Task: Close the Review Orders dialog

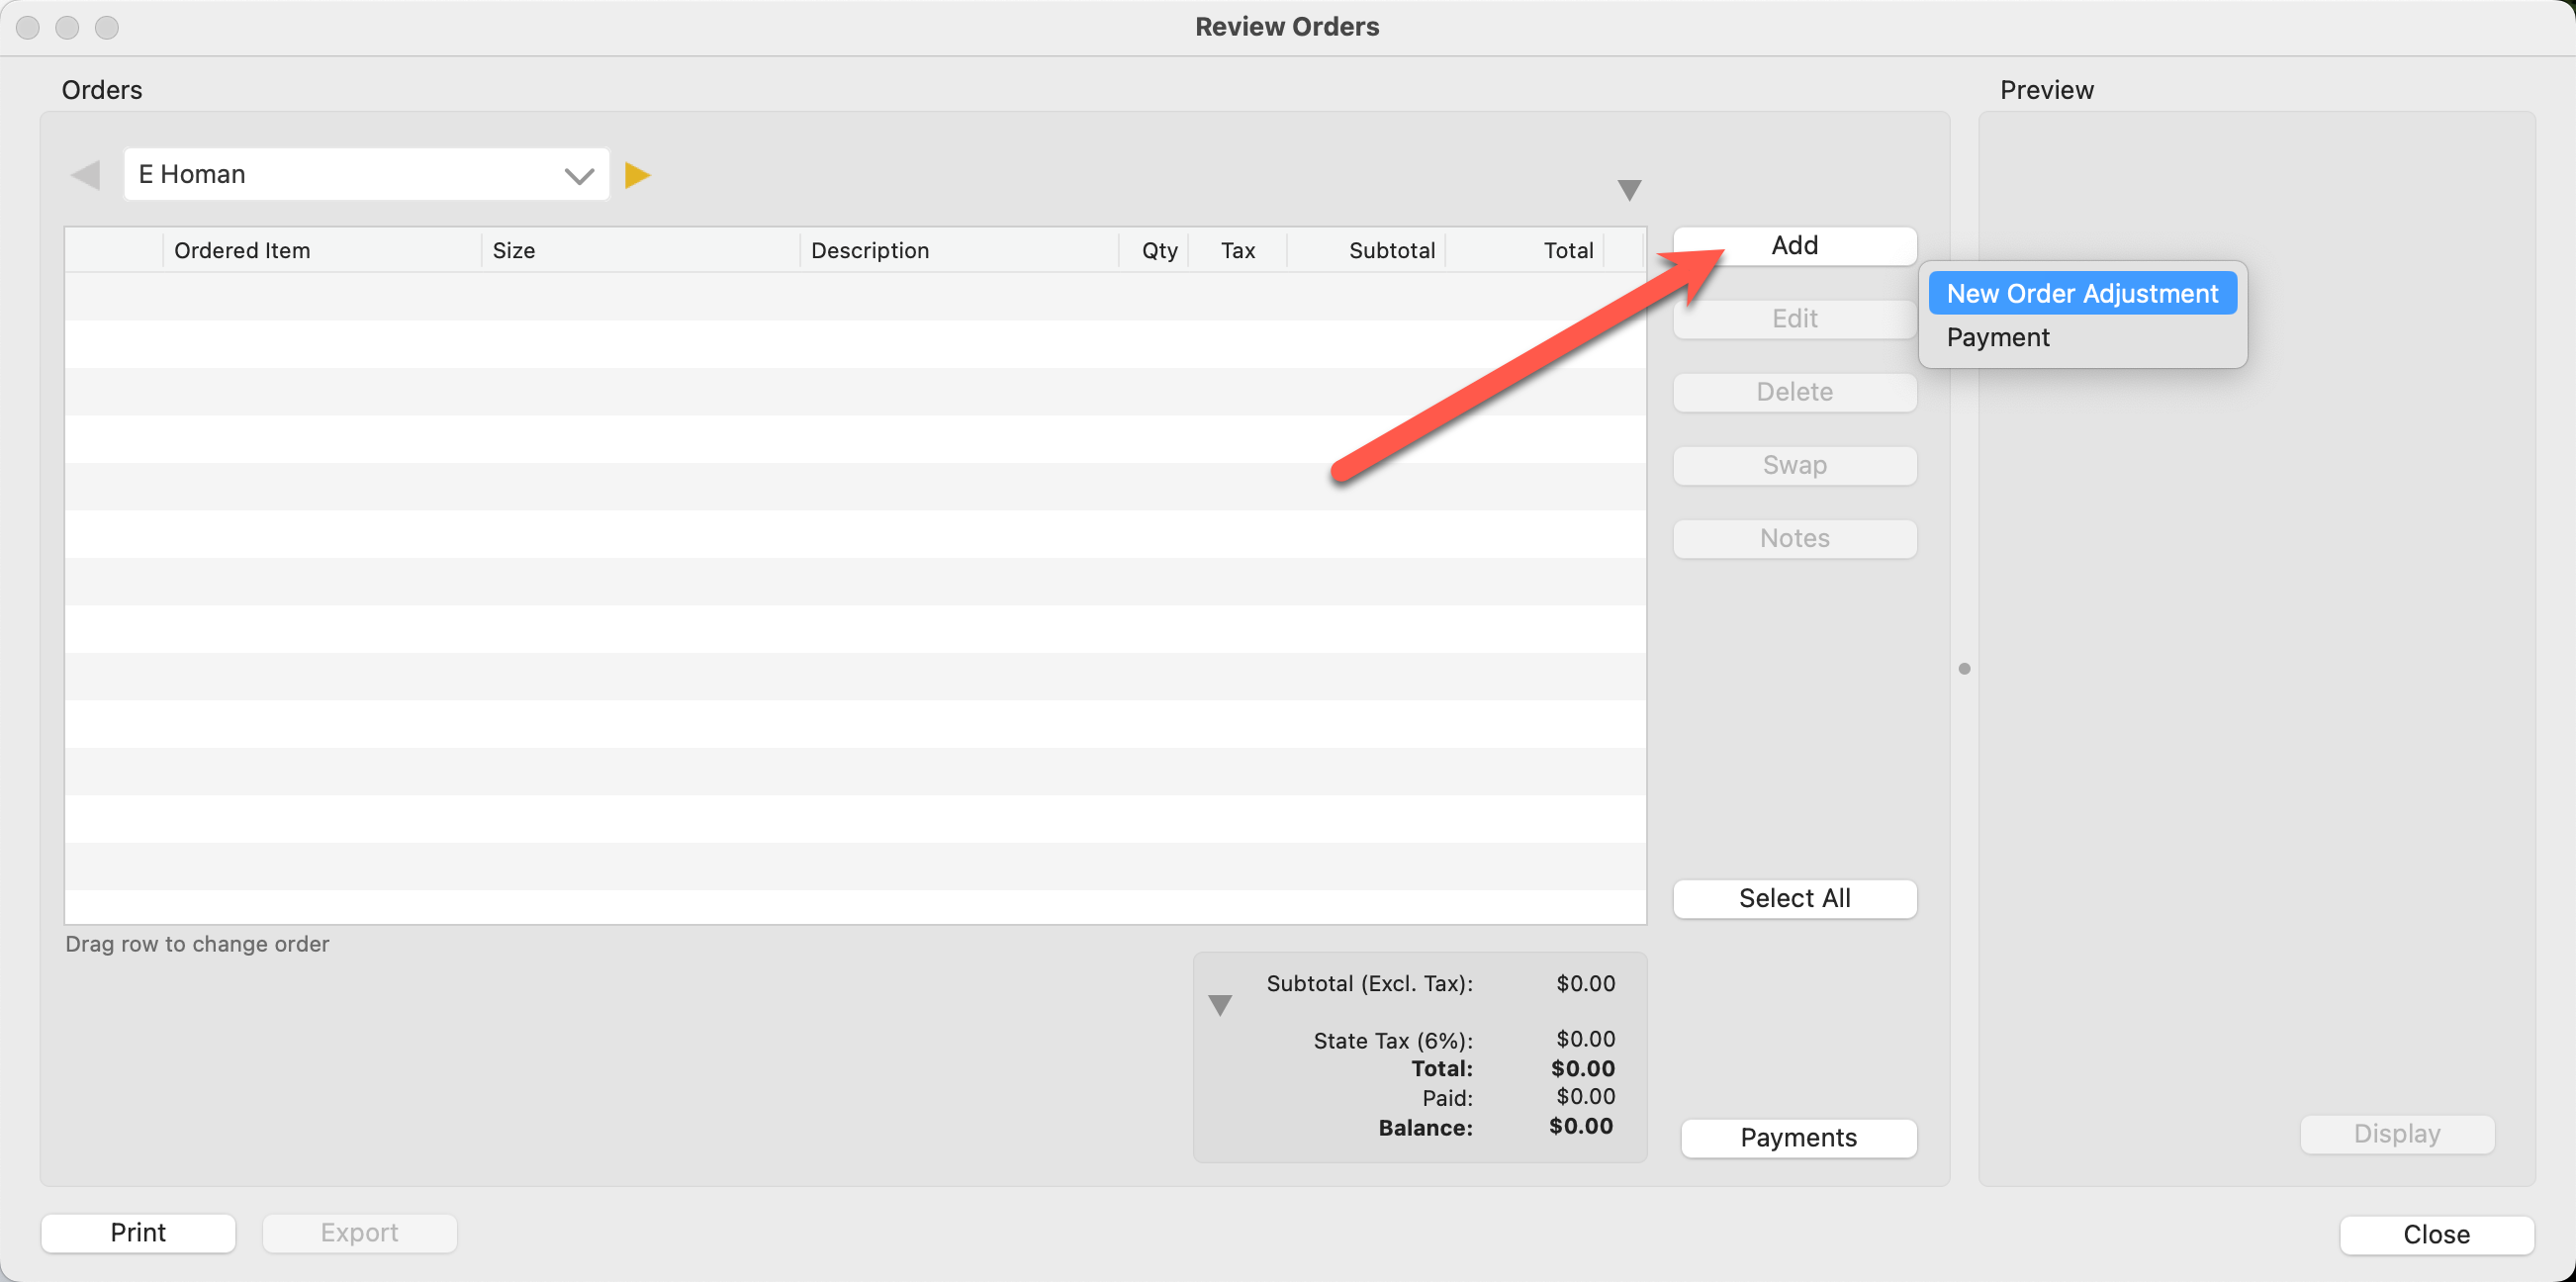Action: (2436, 1234)
